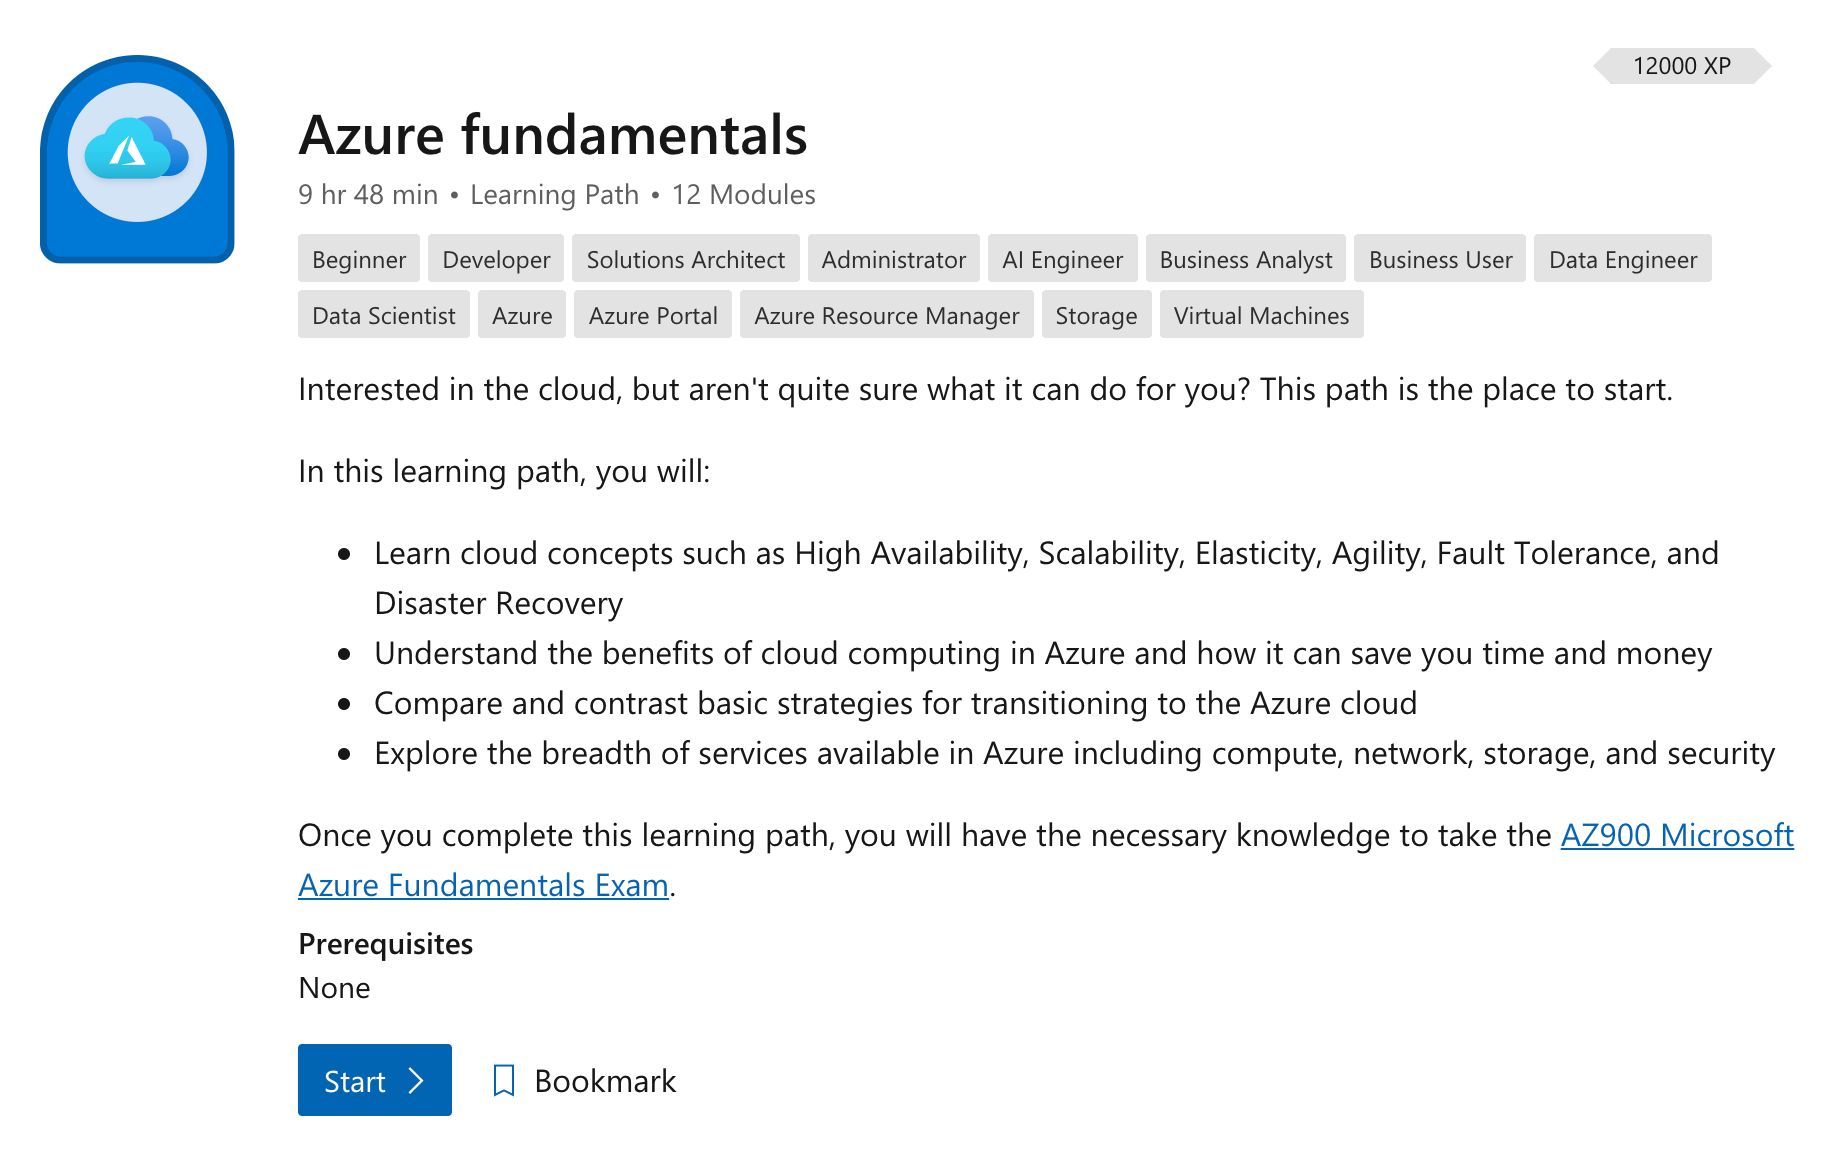The height and width of the screenshot is (1170, 1840).
Task: Click the Start button
Action: click(374, 1080)
